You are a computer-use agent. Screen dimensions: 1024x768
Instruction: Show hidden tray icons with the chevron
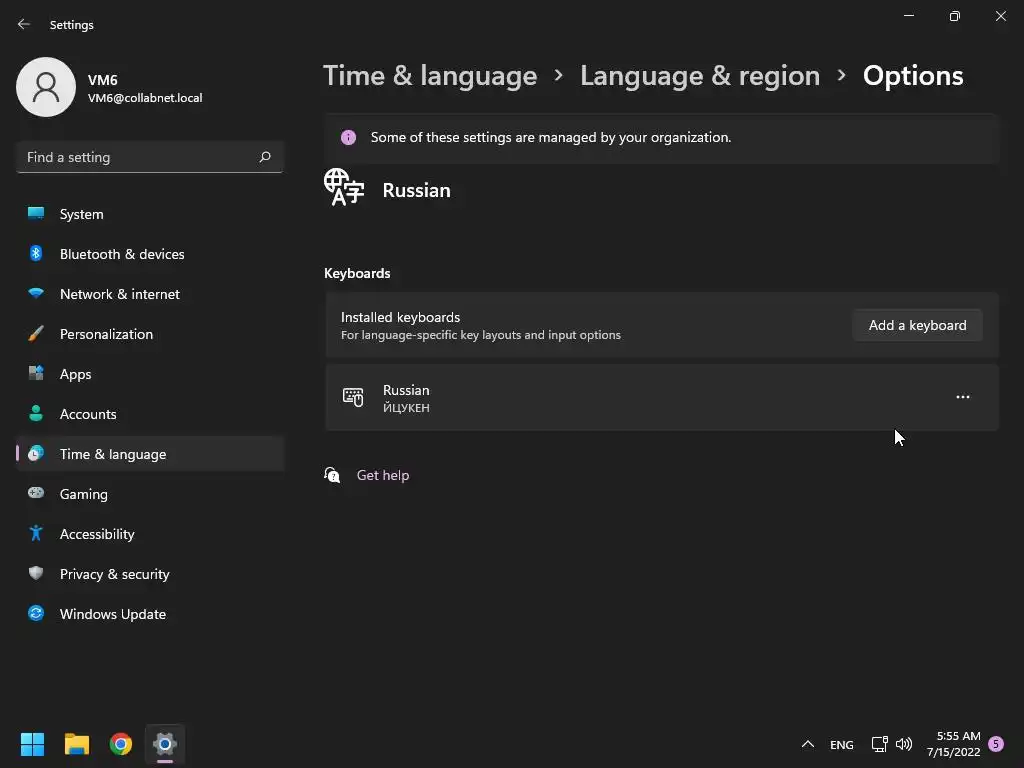tap(807, 744)
